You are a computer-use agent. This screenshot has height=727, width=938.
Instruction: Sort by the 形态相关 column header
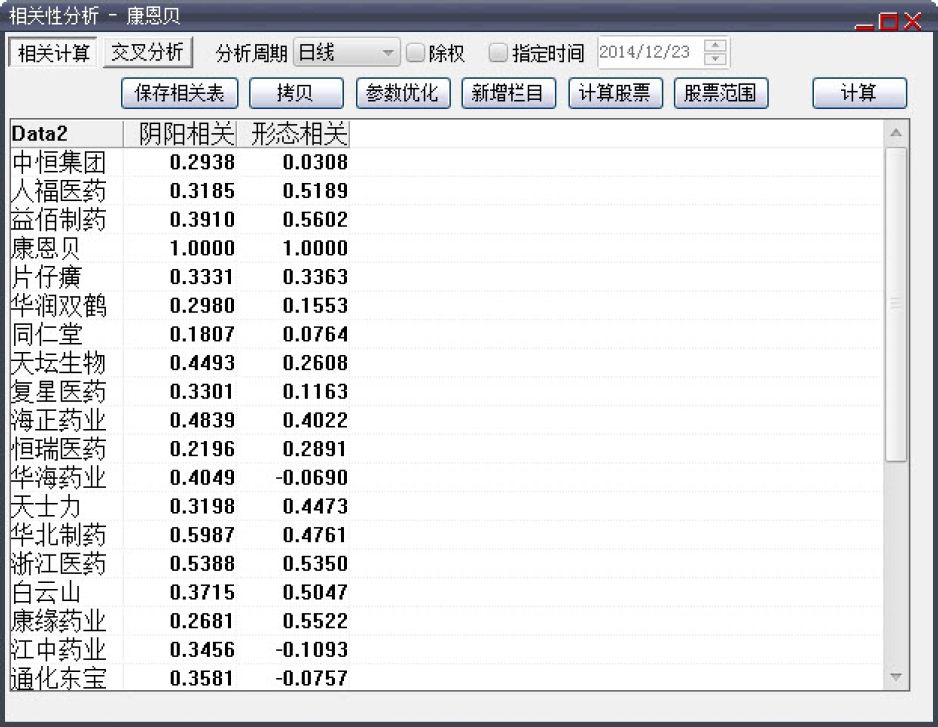click(293, 133)
